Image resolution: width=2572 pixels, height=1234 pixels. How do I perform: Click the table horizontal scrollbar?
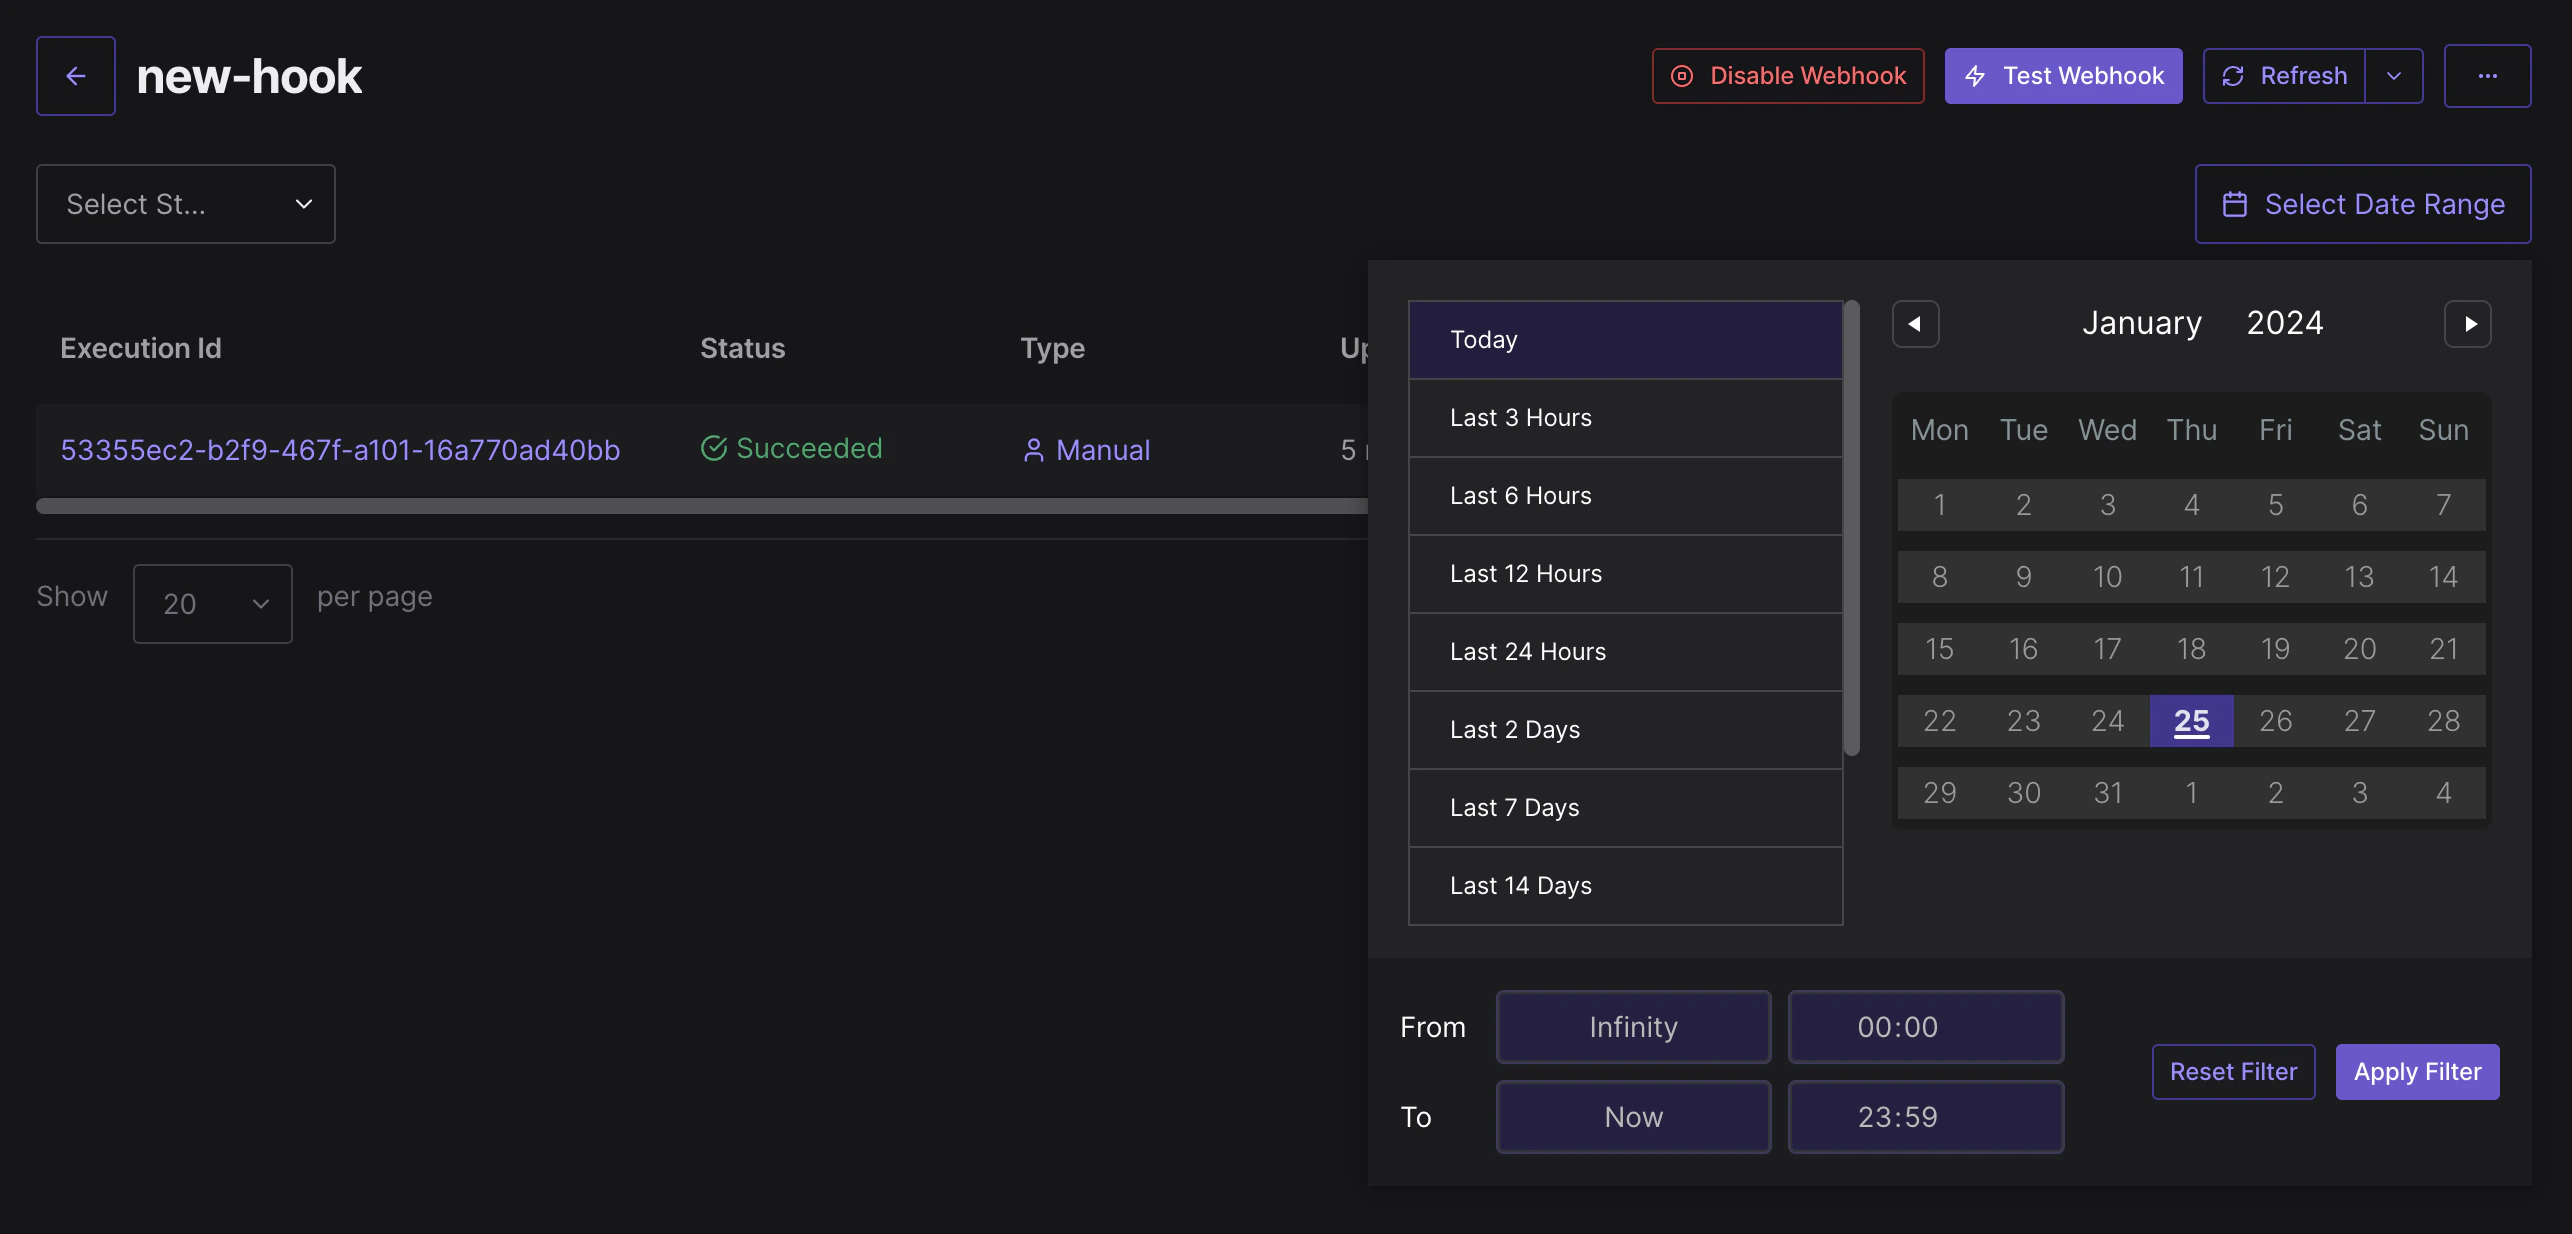(702, 506)
